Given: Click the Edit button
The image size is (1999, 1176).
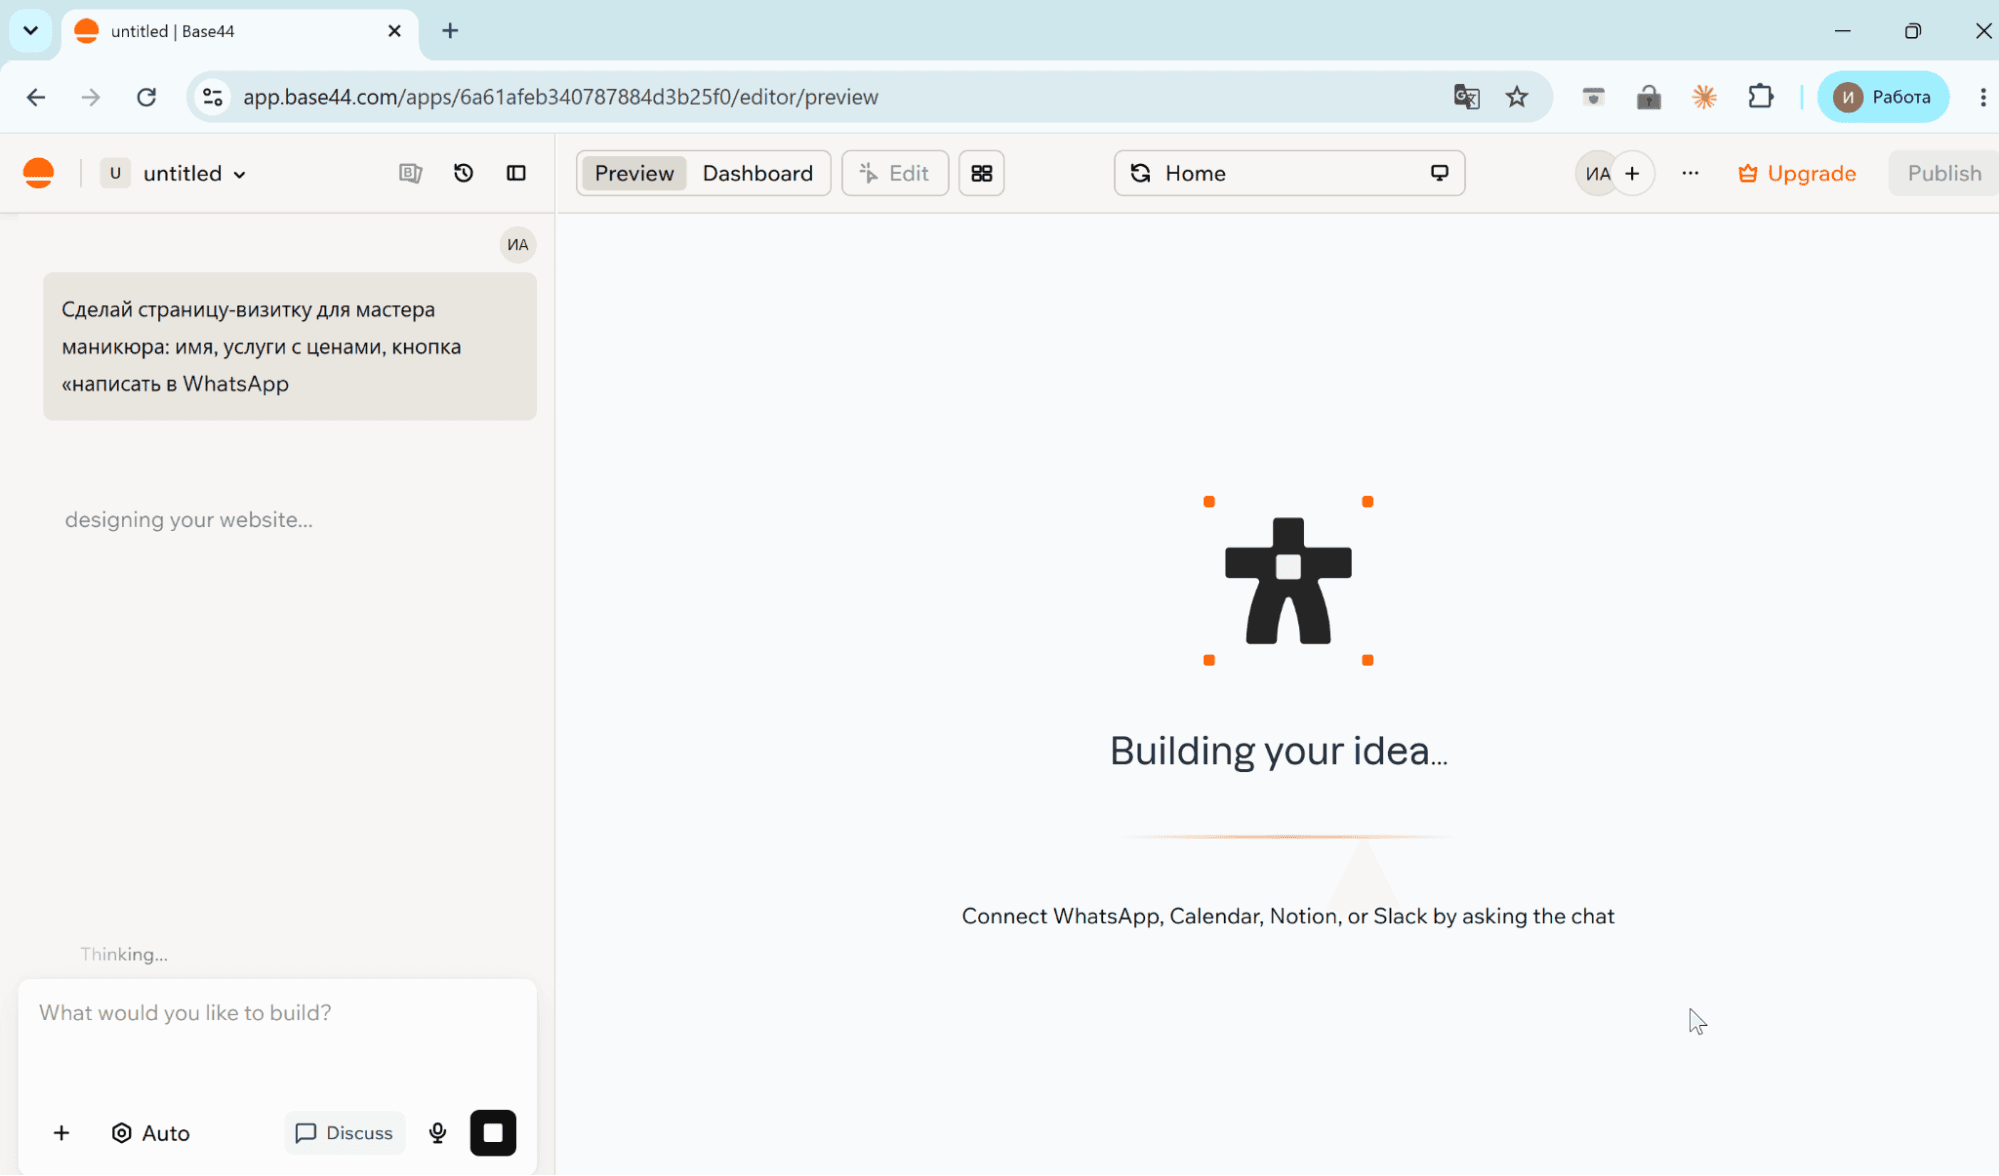Looking at the screenshot, I should 895,173.
